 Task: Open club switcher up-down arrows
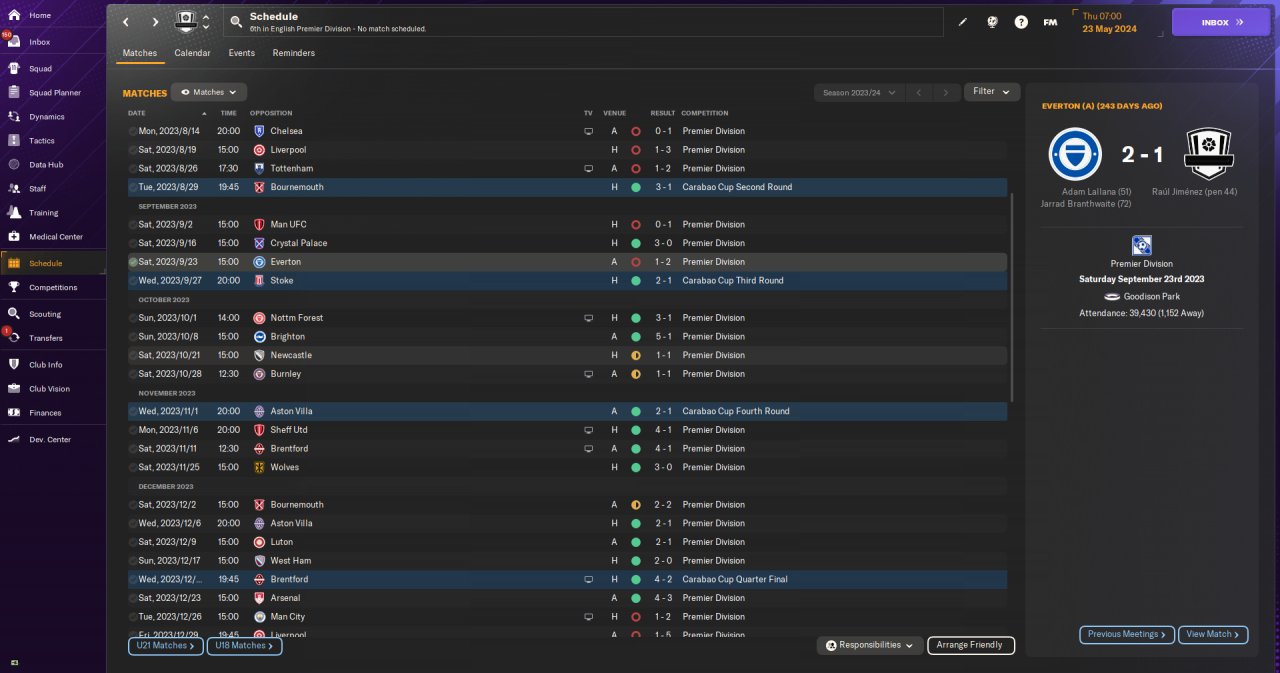(206, 21)
